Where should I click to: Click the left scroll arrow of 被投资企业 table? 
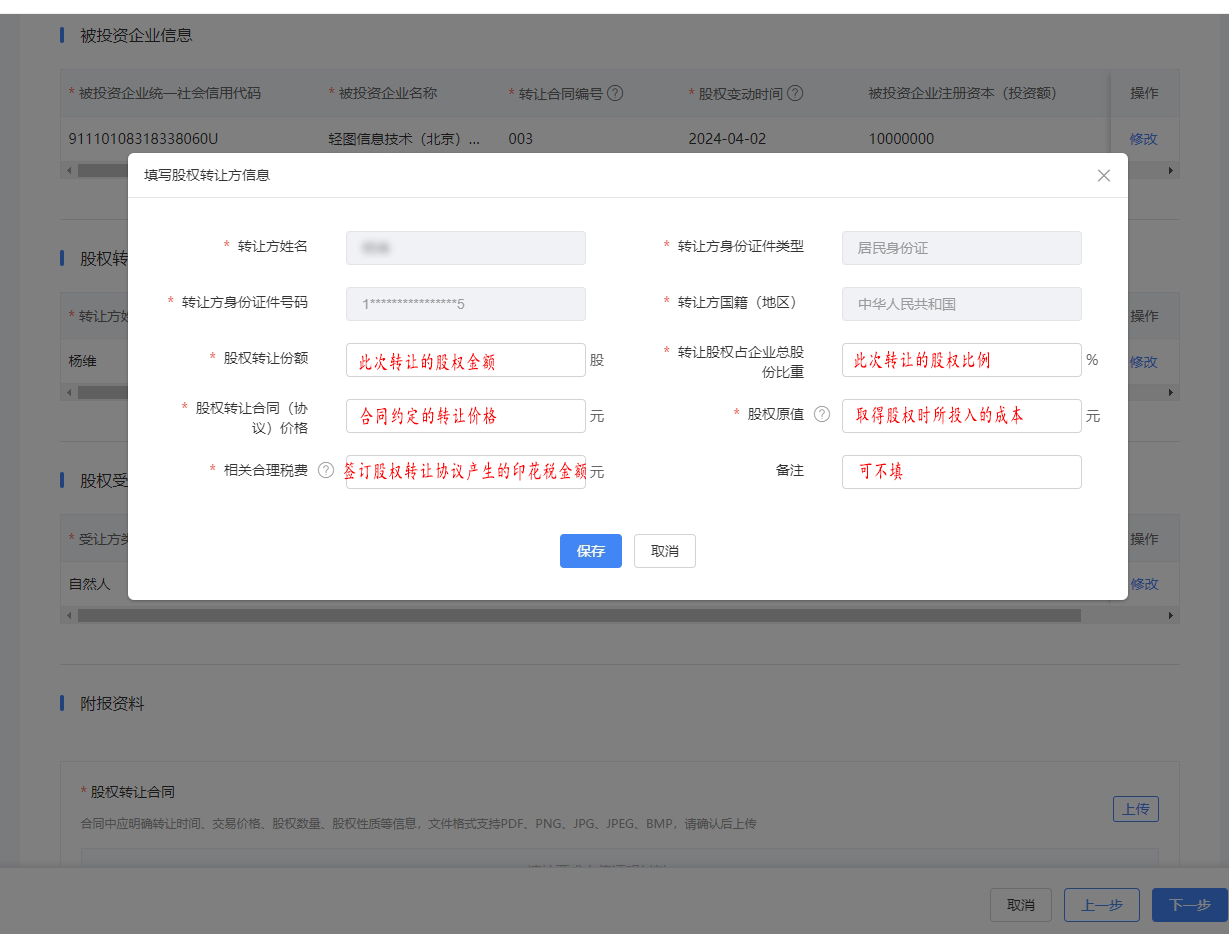[69, 171]
